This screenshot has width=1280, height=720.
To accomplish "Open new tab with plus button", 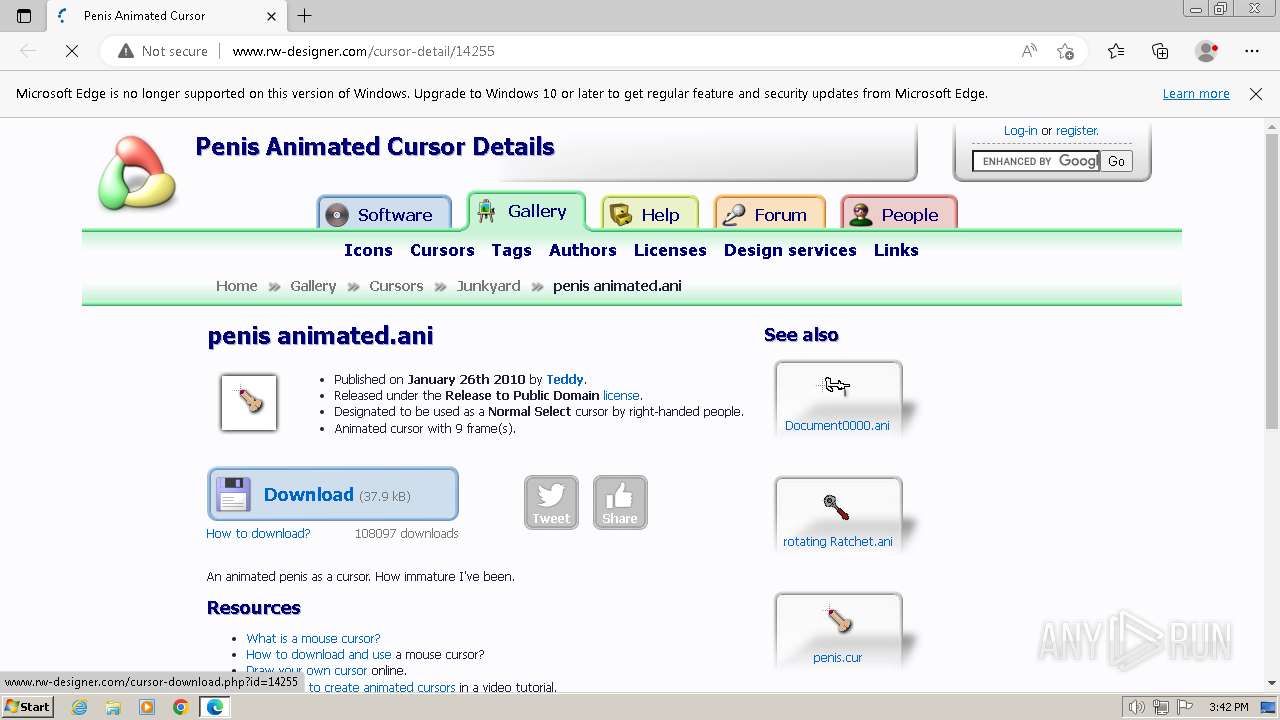I will point(305,15).
